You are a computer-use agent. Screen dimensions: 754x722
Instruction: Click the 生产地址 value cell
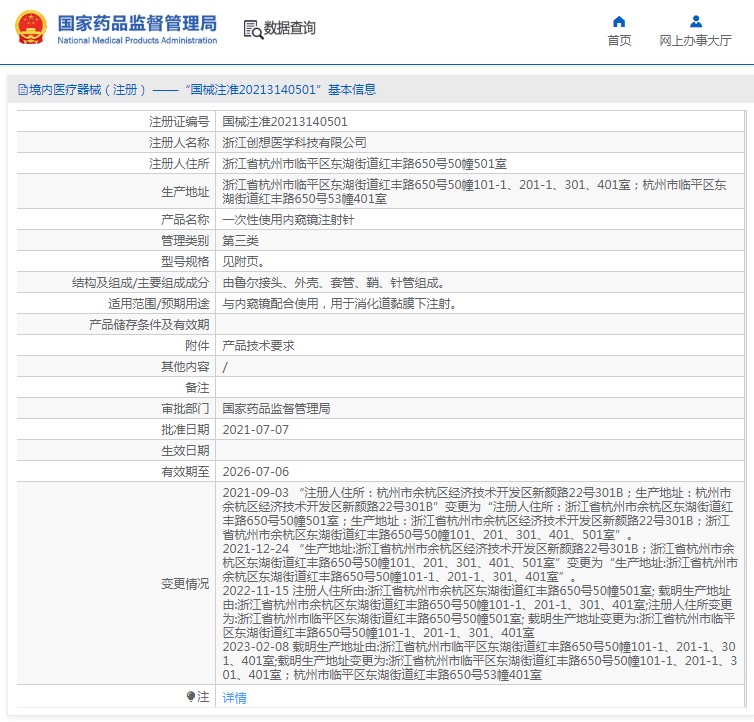pos(480,191)
